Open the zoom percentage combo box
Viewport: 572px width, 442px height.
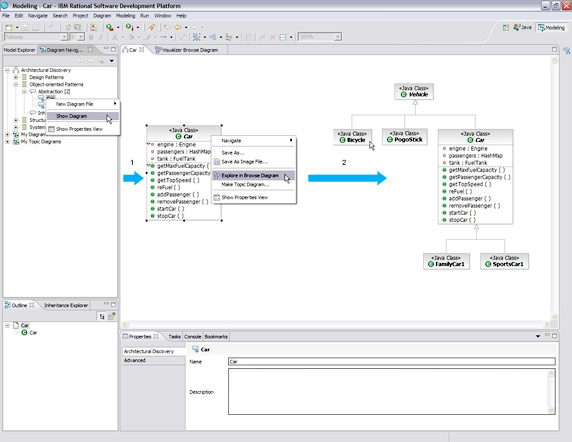(x=338, y=37)
